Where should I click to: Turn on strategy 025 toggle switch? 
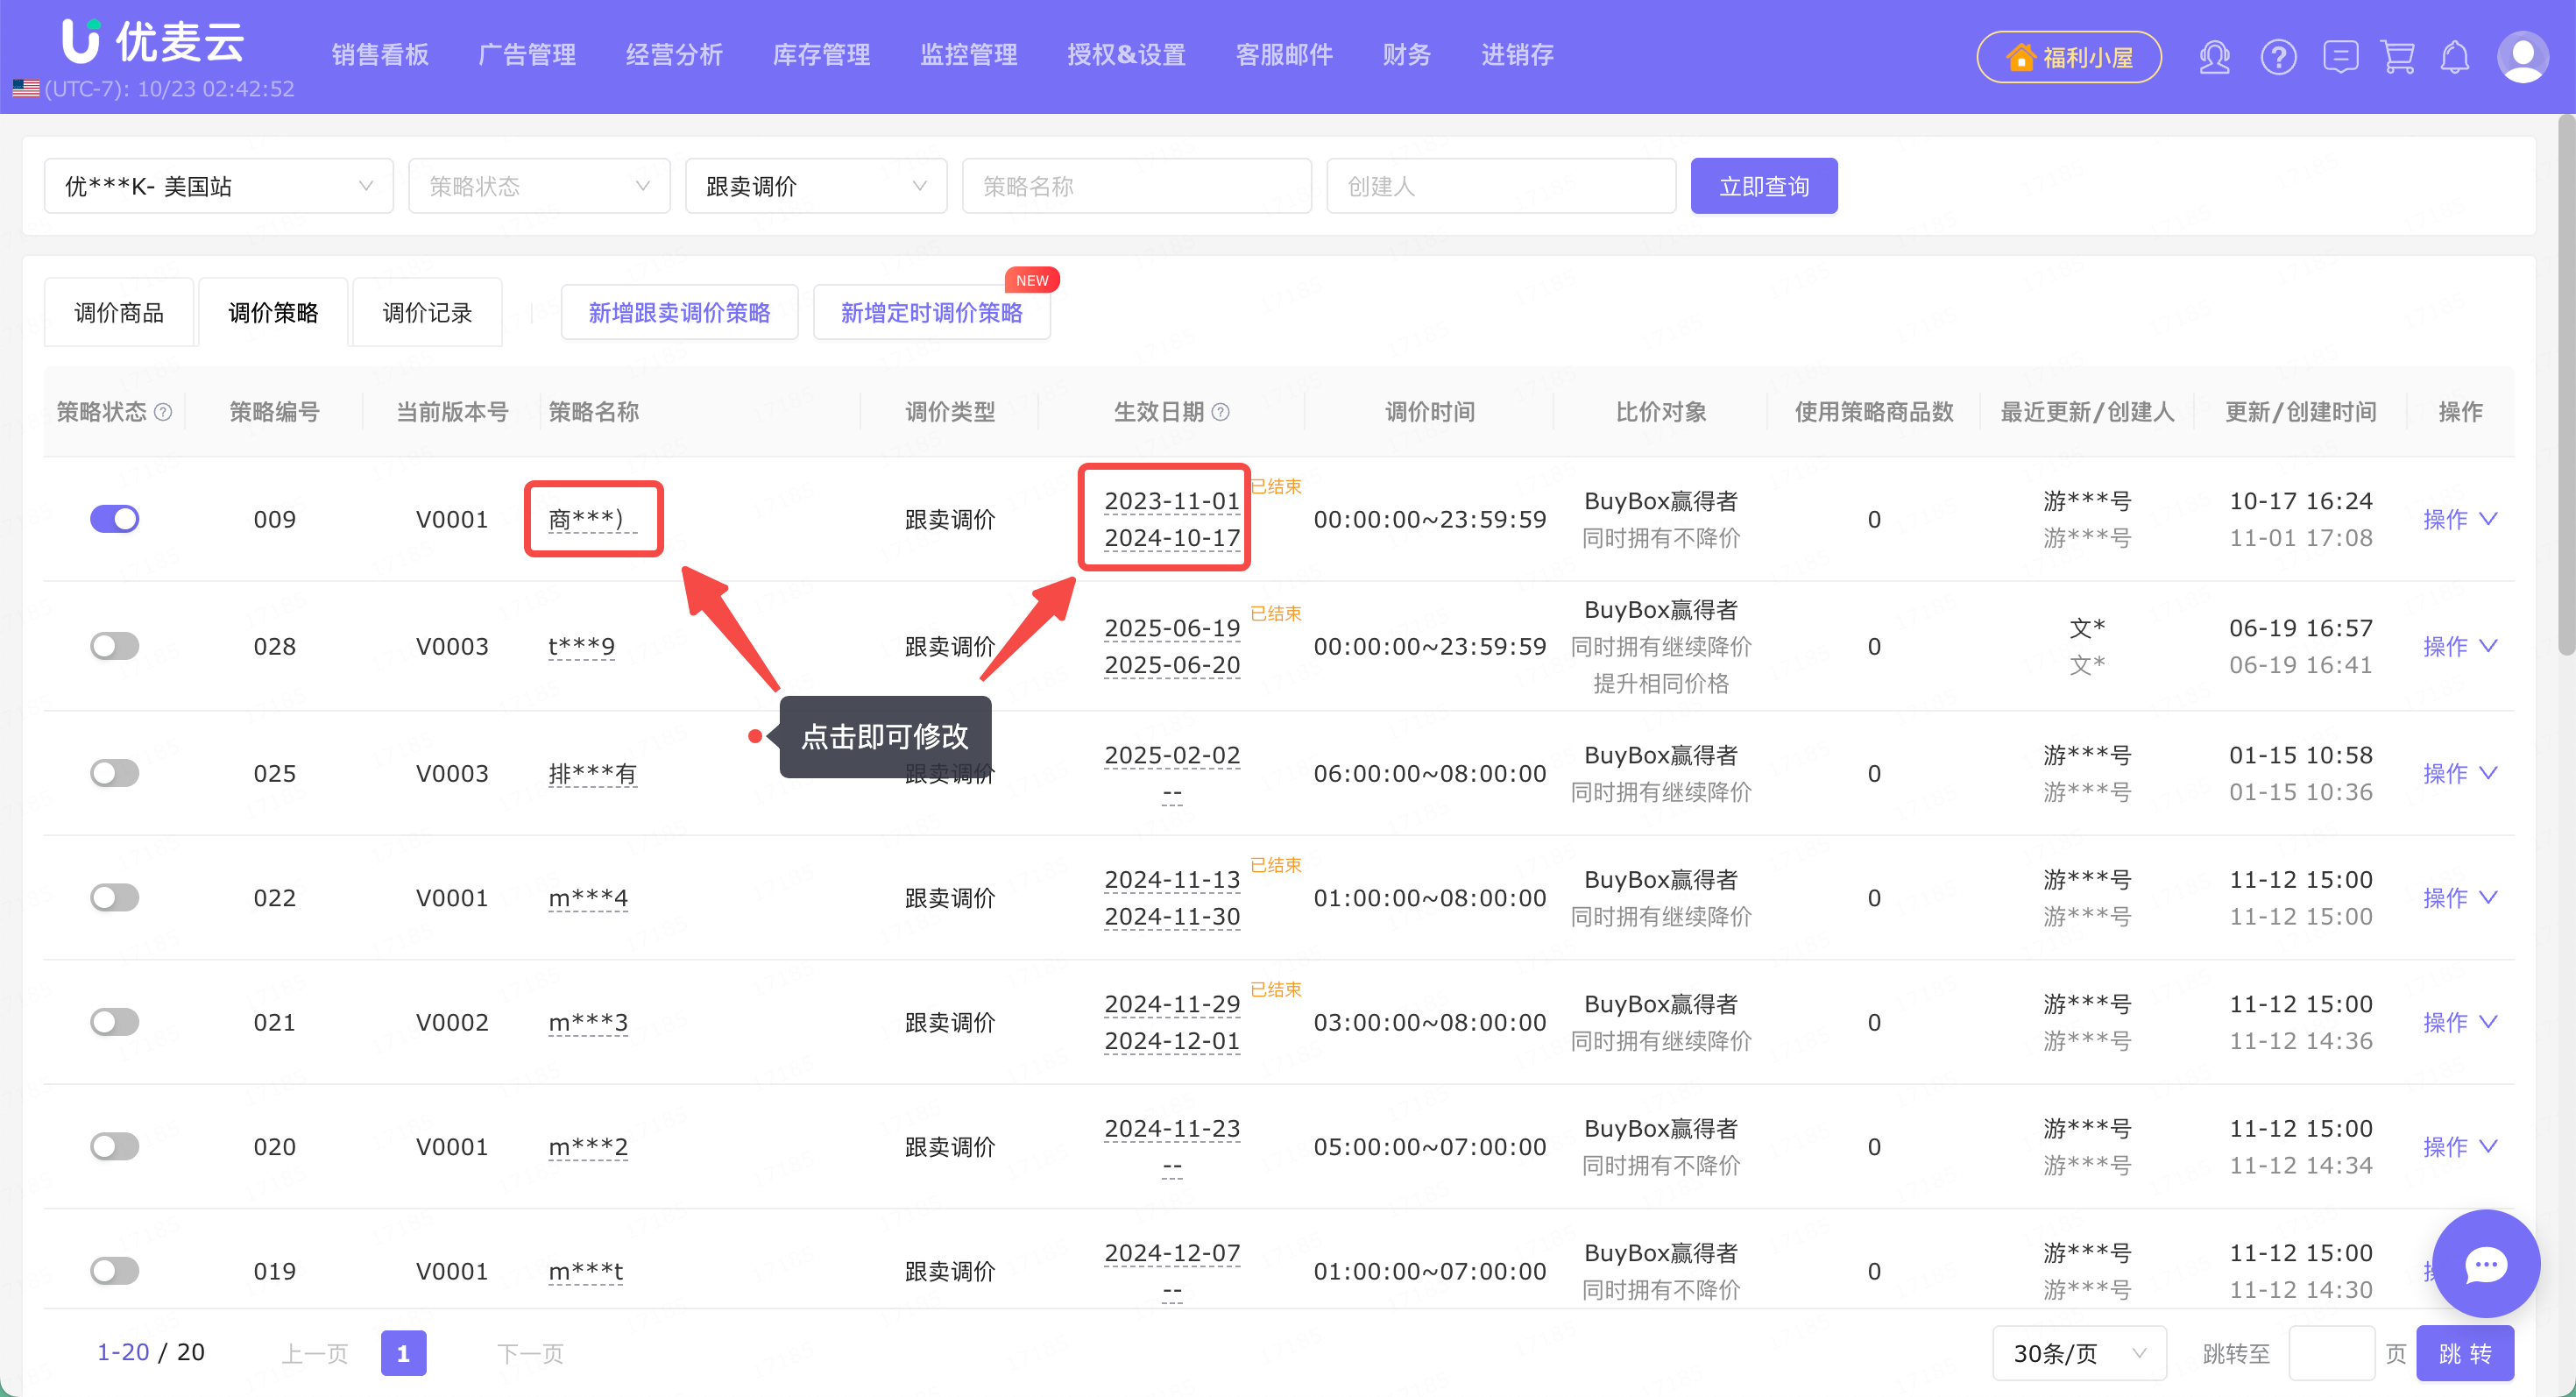114,773
